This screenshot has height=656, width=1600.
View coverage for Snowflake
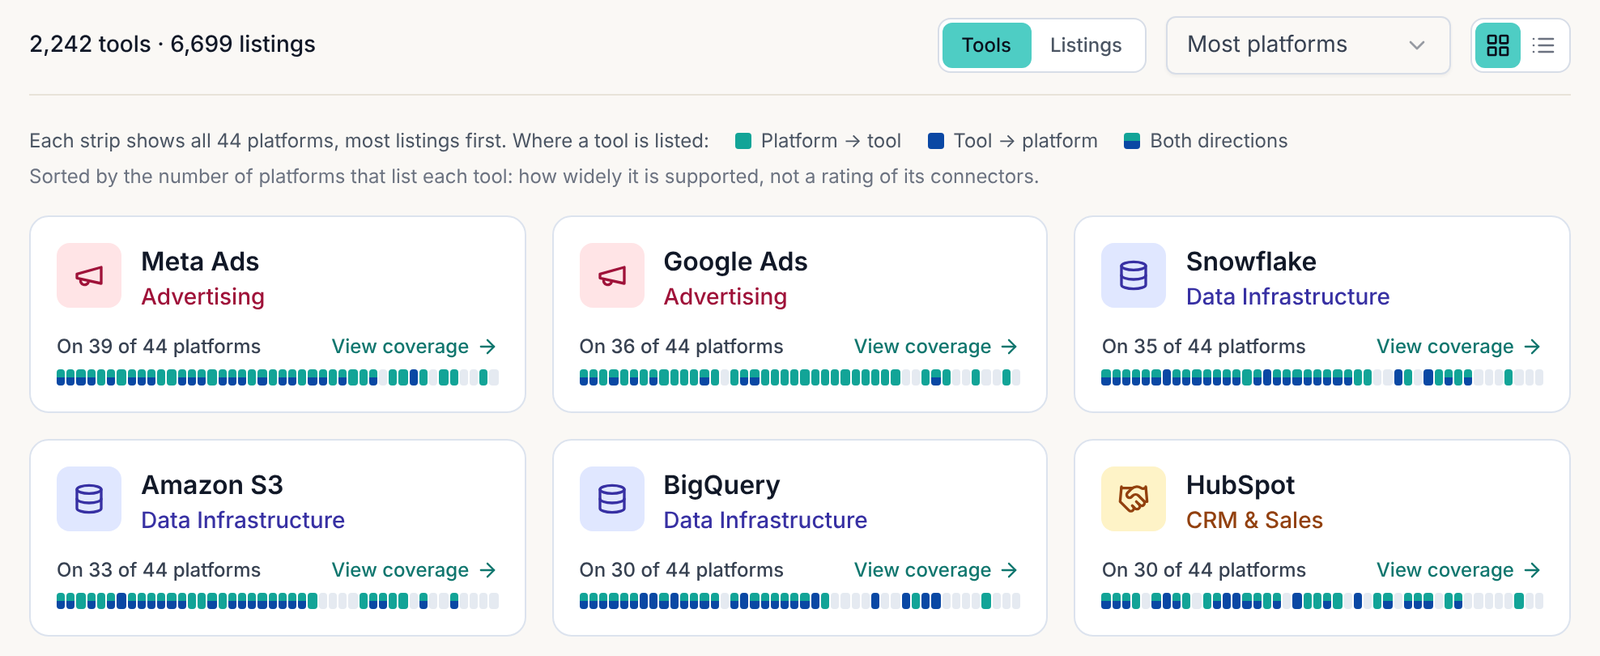coord(1459,347)
